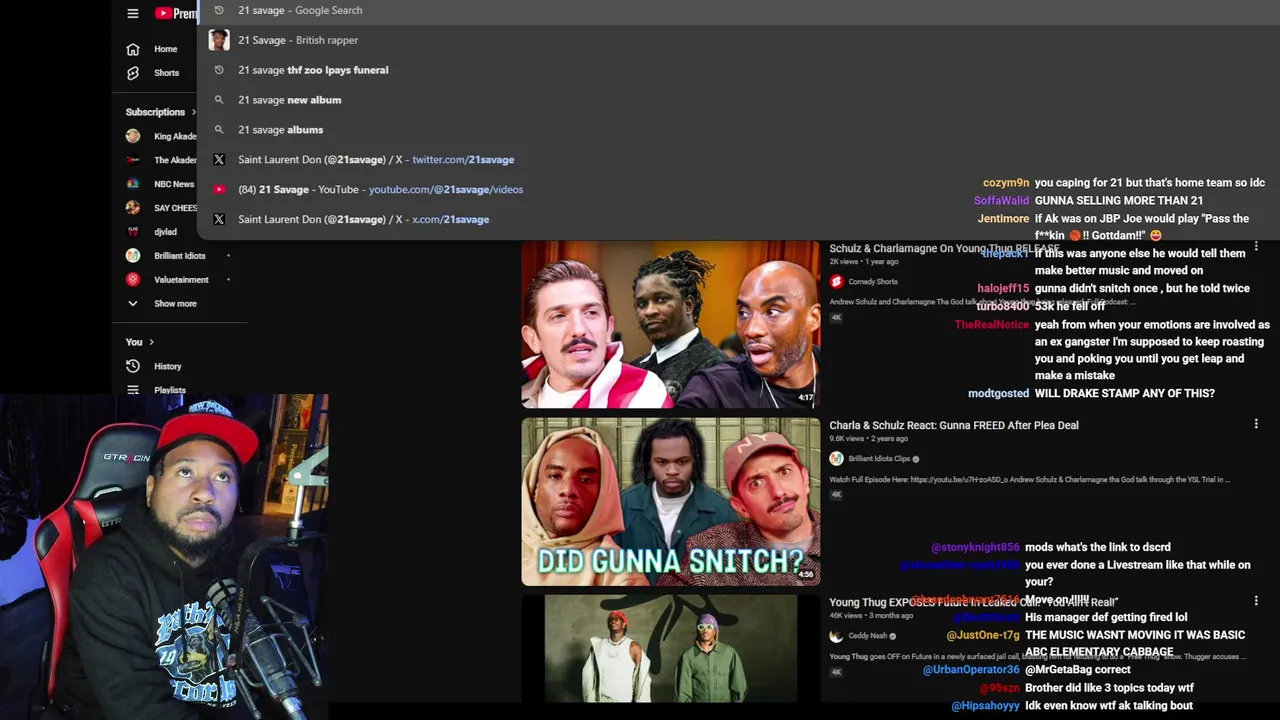Click Ceddy Nash channel name

867,636
